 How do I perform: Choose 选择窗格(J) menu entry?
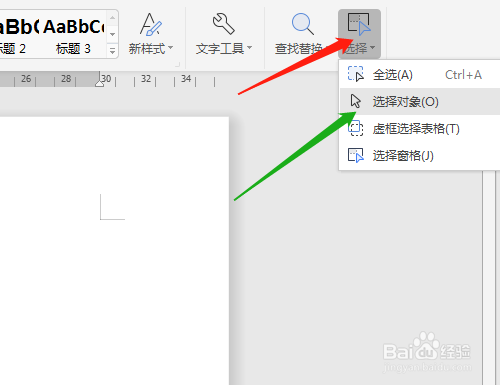tap(419, 156)
